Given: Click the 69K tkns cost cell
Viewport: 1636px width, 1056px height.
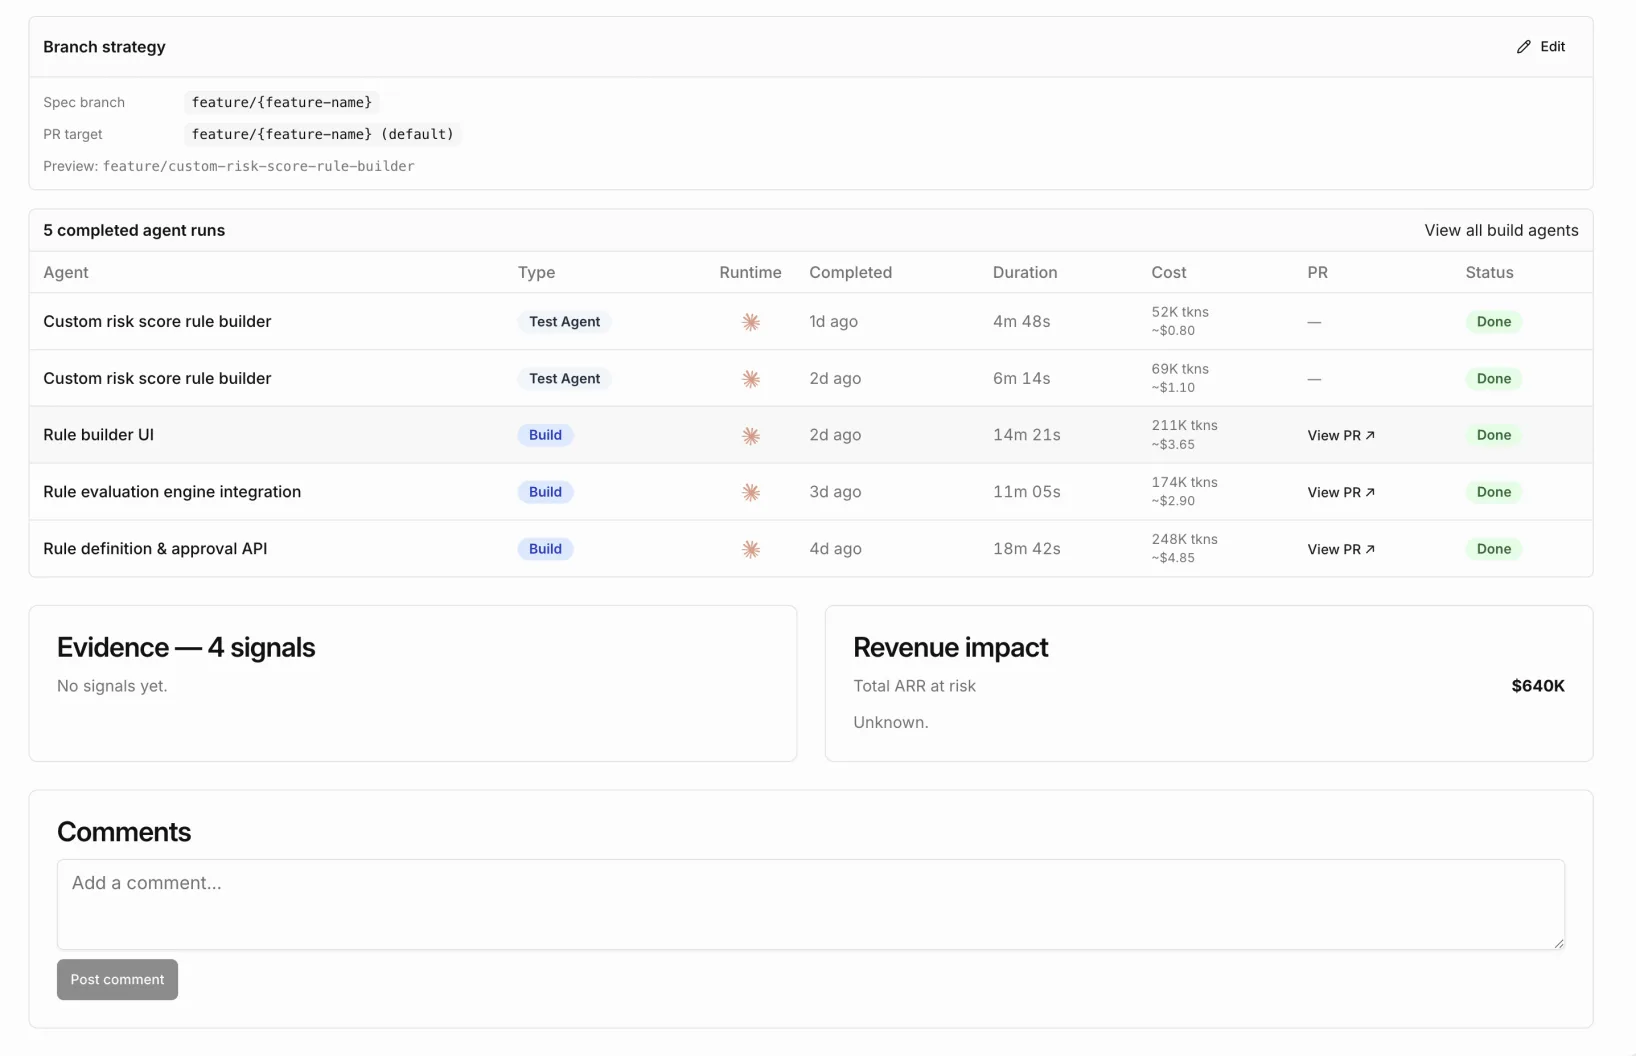Looking at the screenshot, I should click(x=1180, y=378).
